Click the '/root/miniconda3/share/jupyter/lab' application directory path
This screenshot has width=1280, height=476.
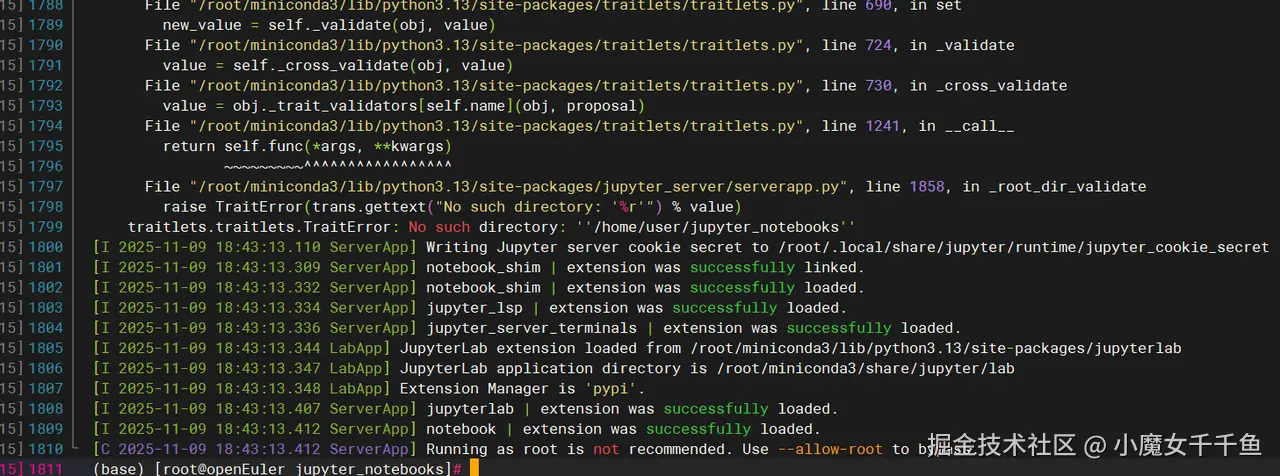865,368
